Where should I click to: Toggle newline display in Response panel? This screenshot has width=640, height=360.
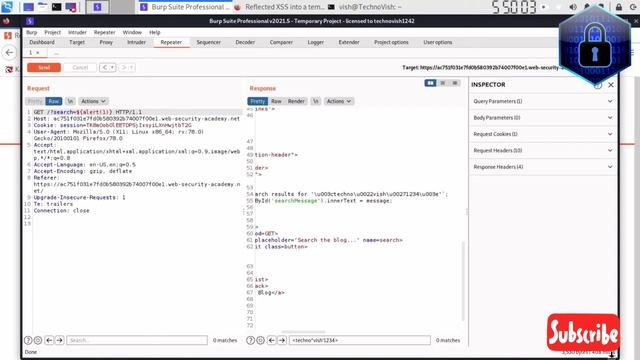(316, 101)
